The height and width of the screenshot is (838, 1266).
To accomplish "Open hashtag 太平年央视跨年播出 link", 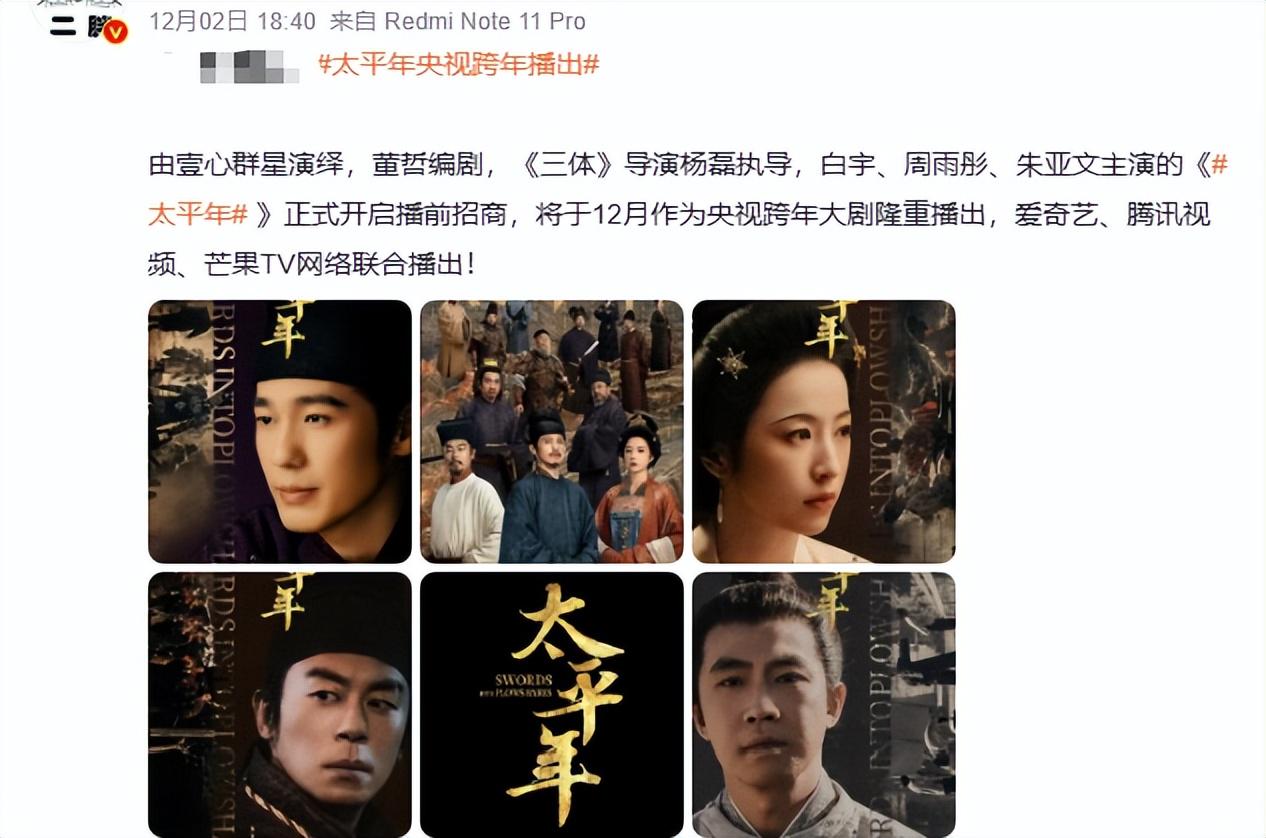I will [458, 65].
